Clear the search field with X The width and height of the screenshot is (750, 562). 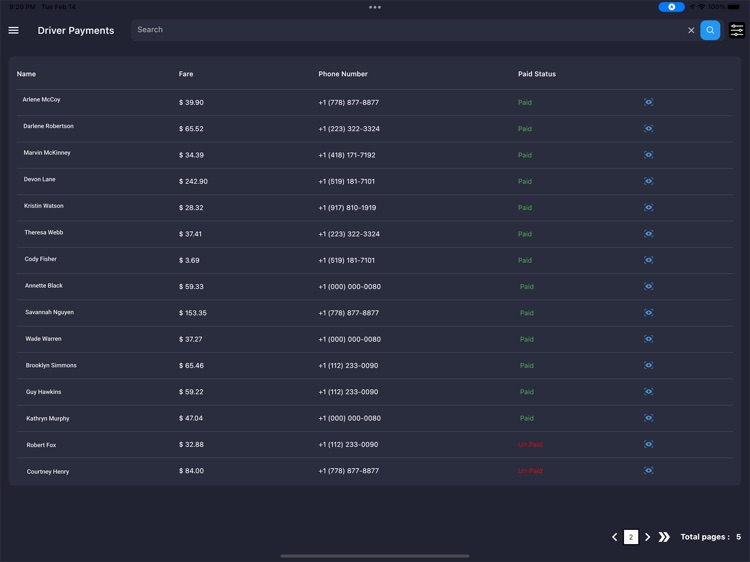691,30
